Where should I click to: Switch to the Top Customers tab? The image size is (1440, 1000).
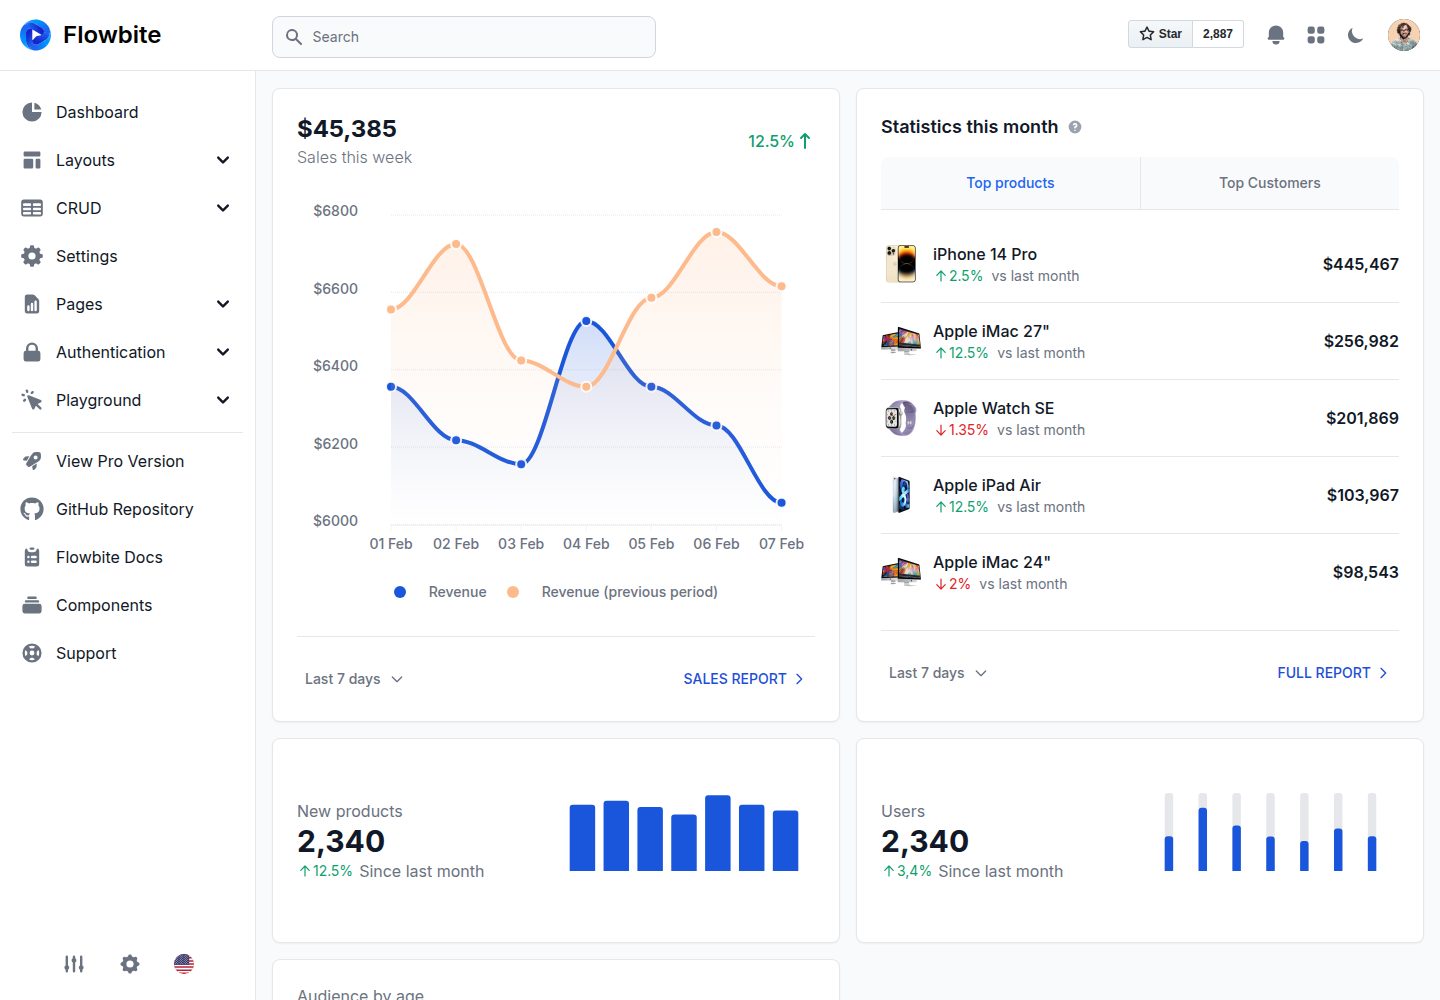pyautogui.click(x=1270, y=183)
